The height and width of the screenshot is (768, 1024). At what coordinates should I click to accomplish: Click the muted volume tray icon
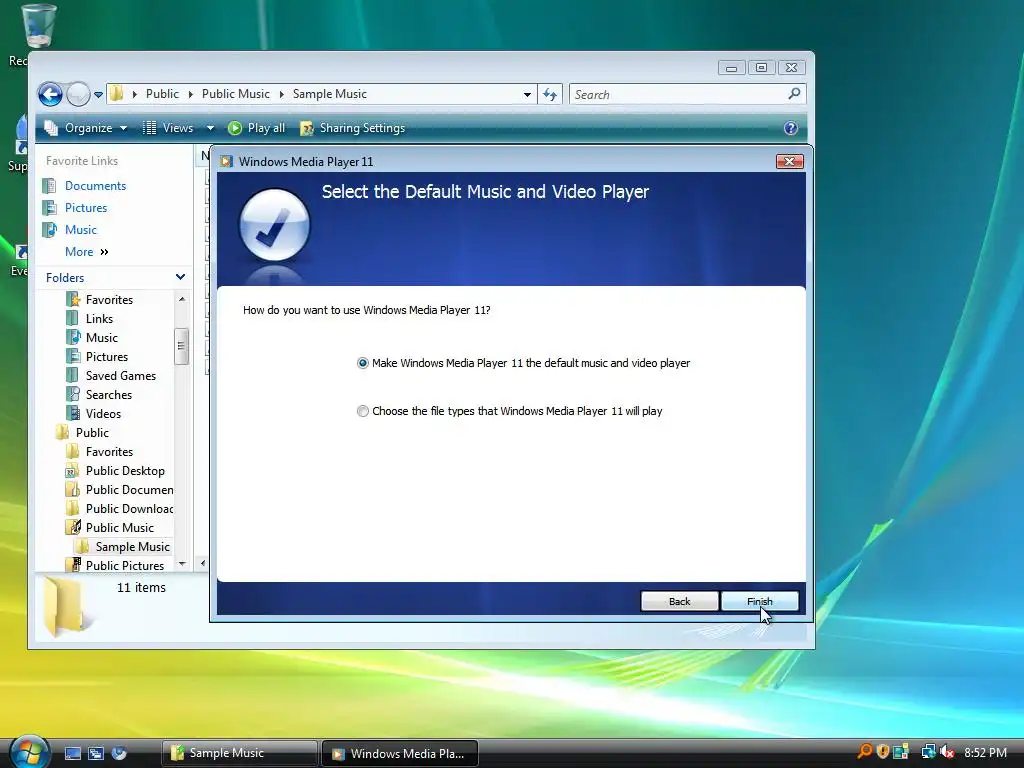[948, 752]
